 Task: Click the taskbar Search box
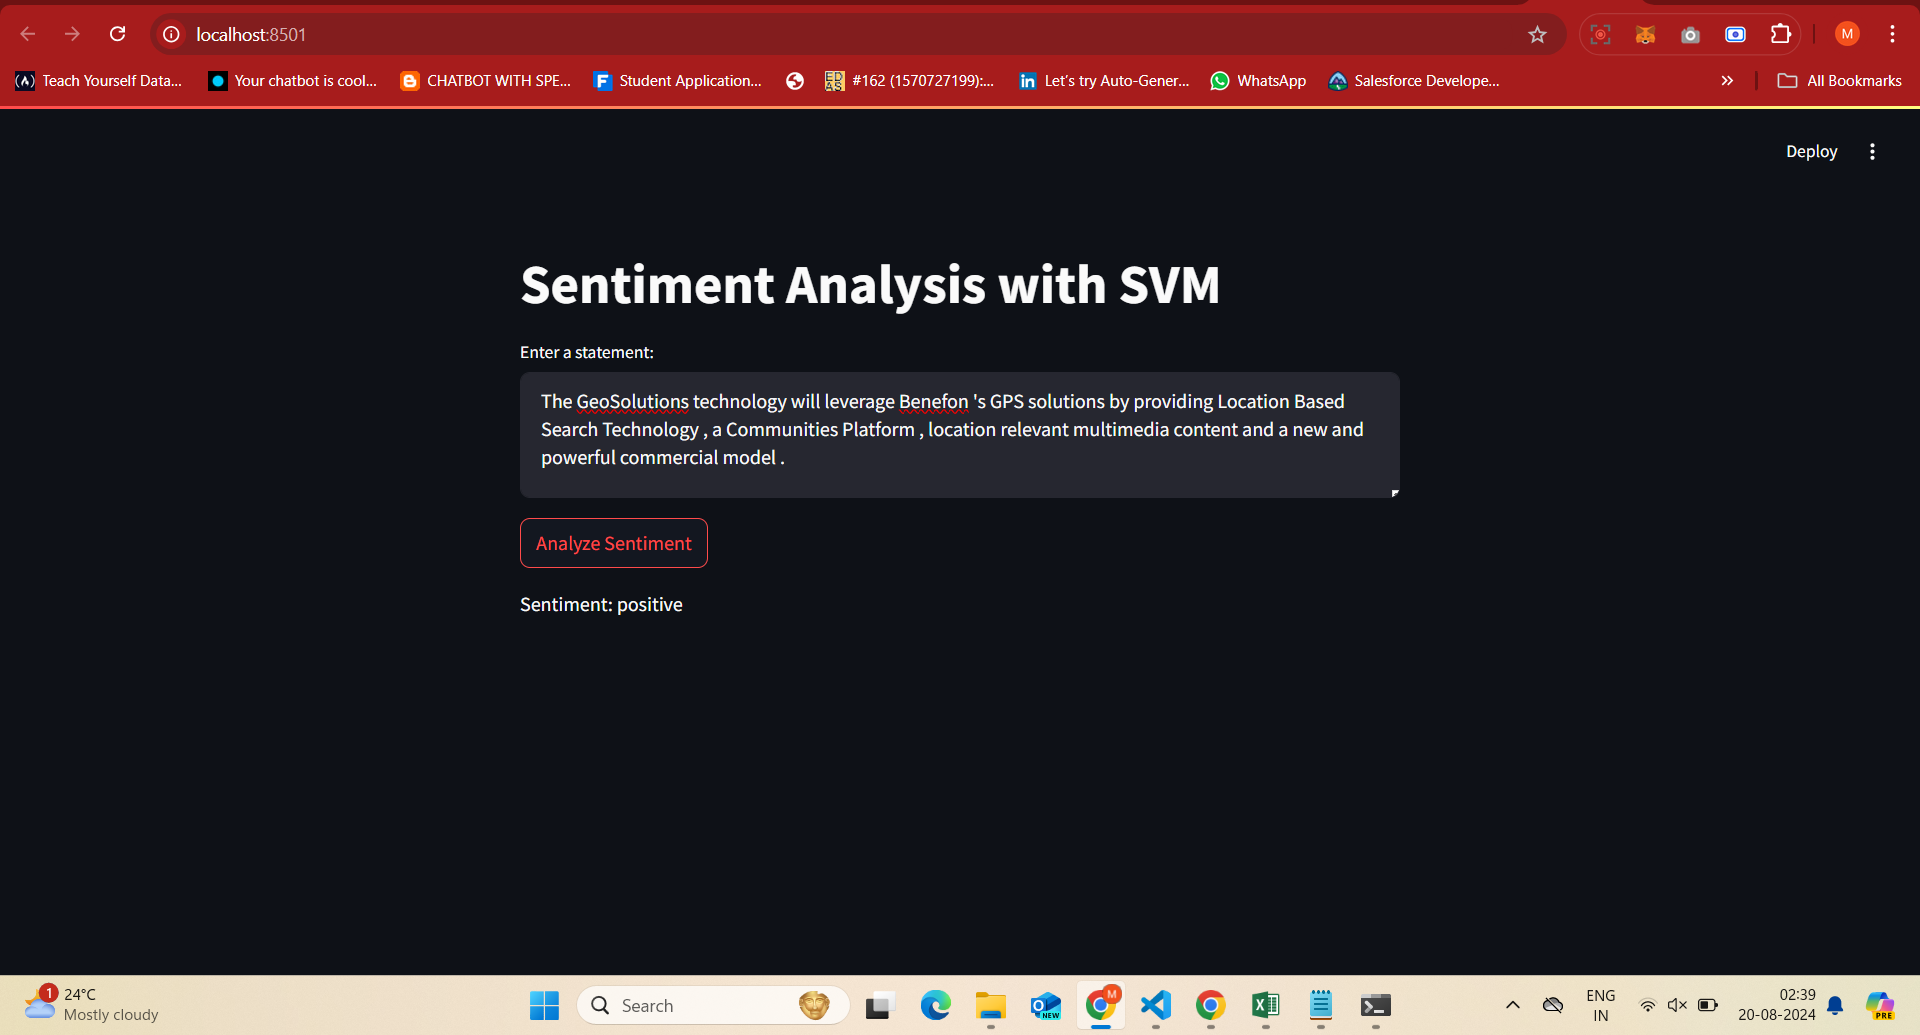(713, 1005)
